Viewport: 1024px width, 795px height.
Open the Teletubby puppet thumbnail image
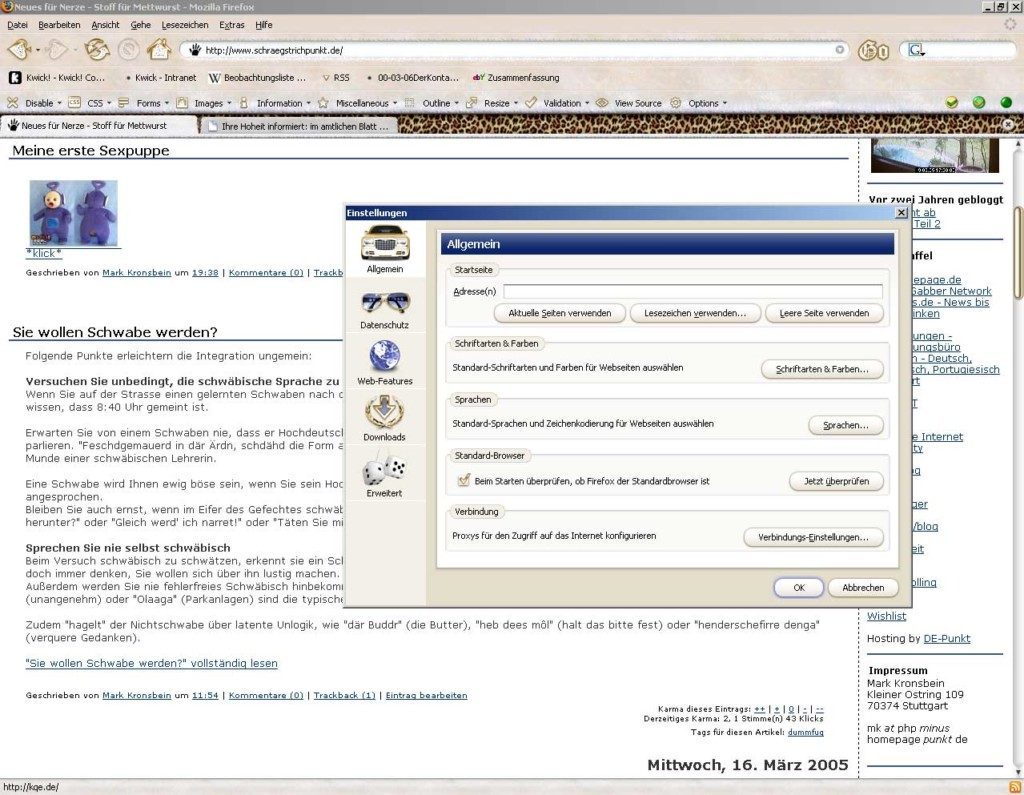pyautogui.click(x=74, y=213)
